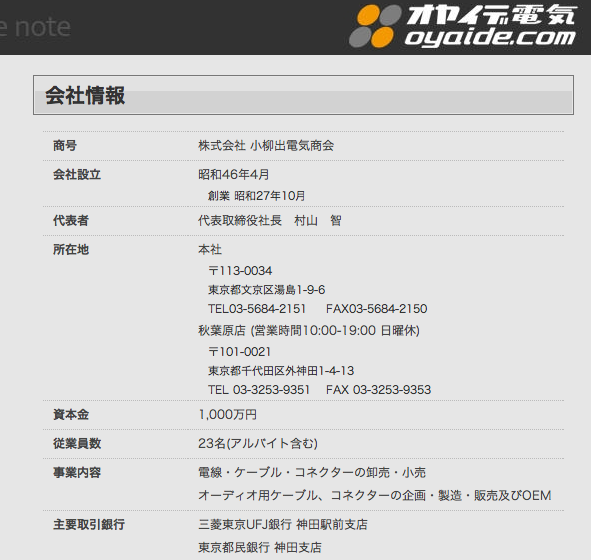Select 三菱東京UFJ銀行 神田駅前支店
This screenshot has width=591, height=560.
(283, 524)
